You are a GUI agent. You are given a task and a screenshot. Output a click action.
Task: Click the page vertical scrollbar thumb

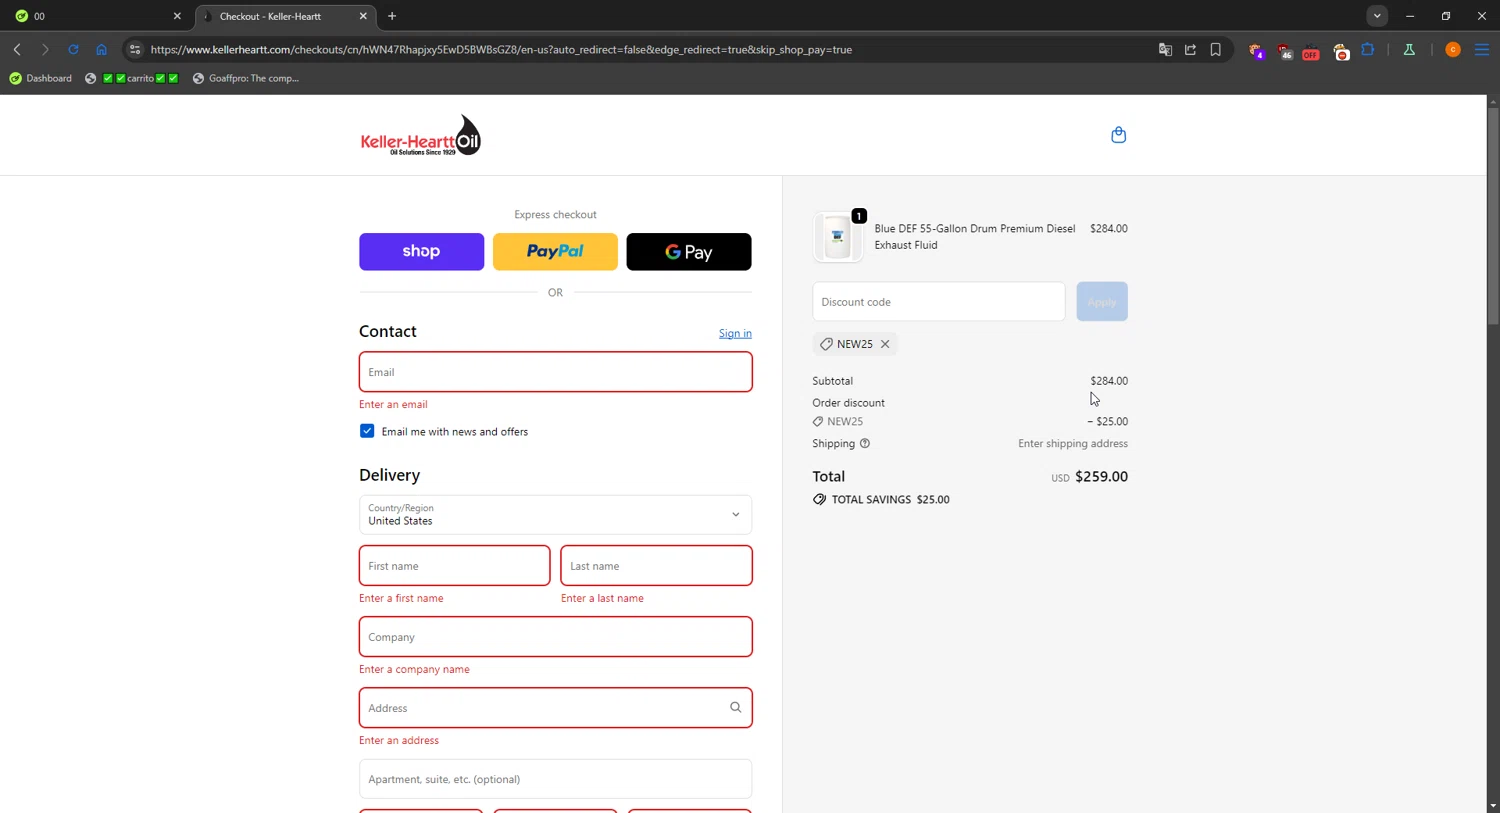pyautogui.click(x=1493, y=216)
